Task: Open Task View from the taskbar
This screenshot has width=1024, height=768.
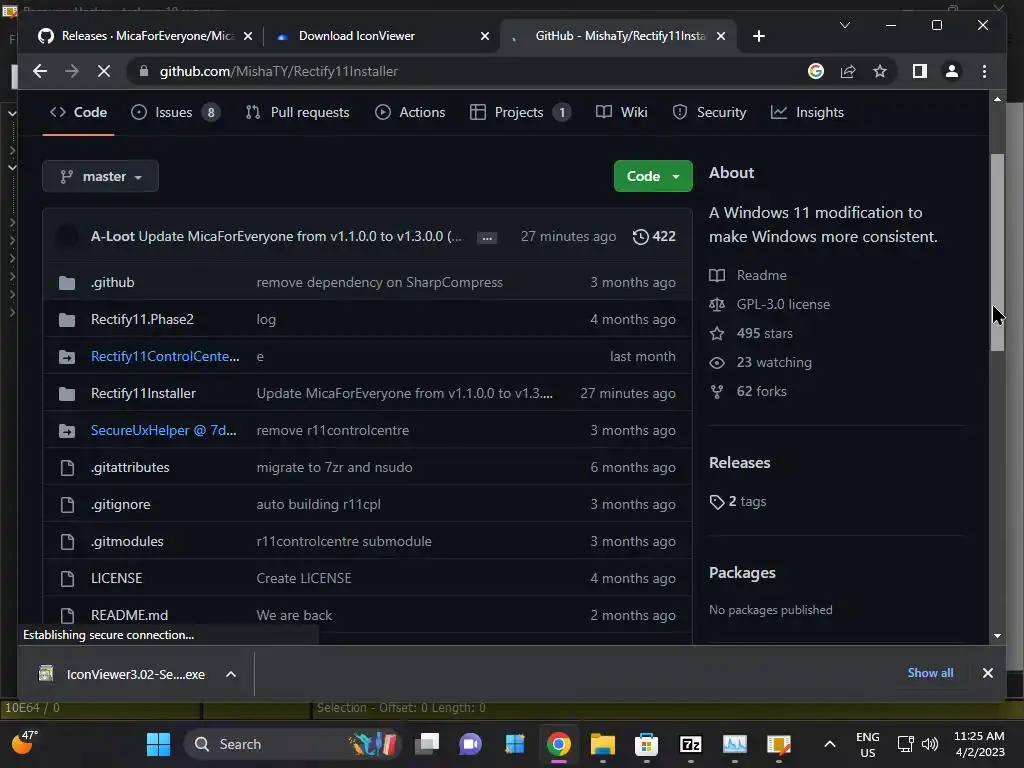Action: [x=427, y=744]
